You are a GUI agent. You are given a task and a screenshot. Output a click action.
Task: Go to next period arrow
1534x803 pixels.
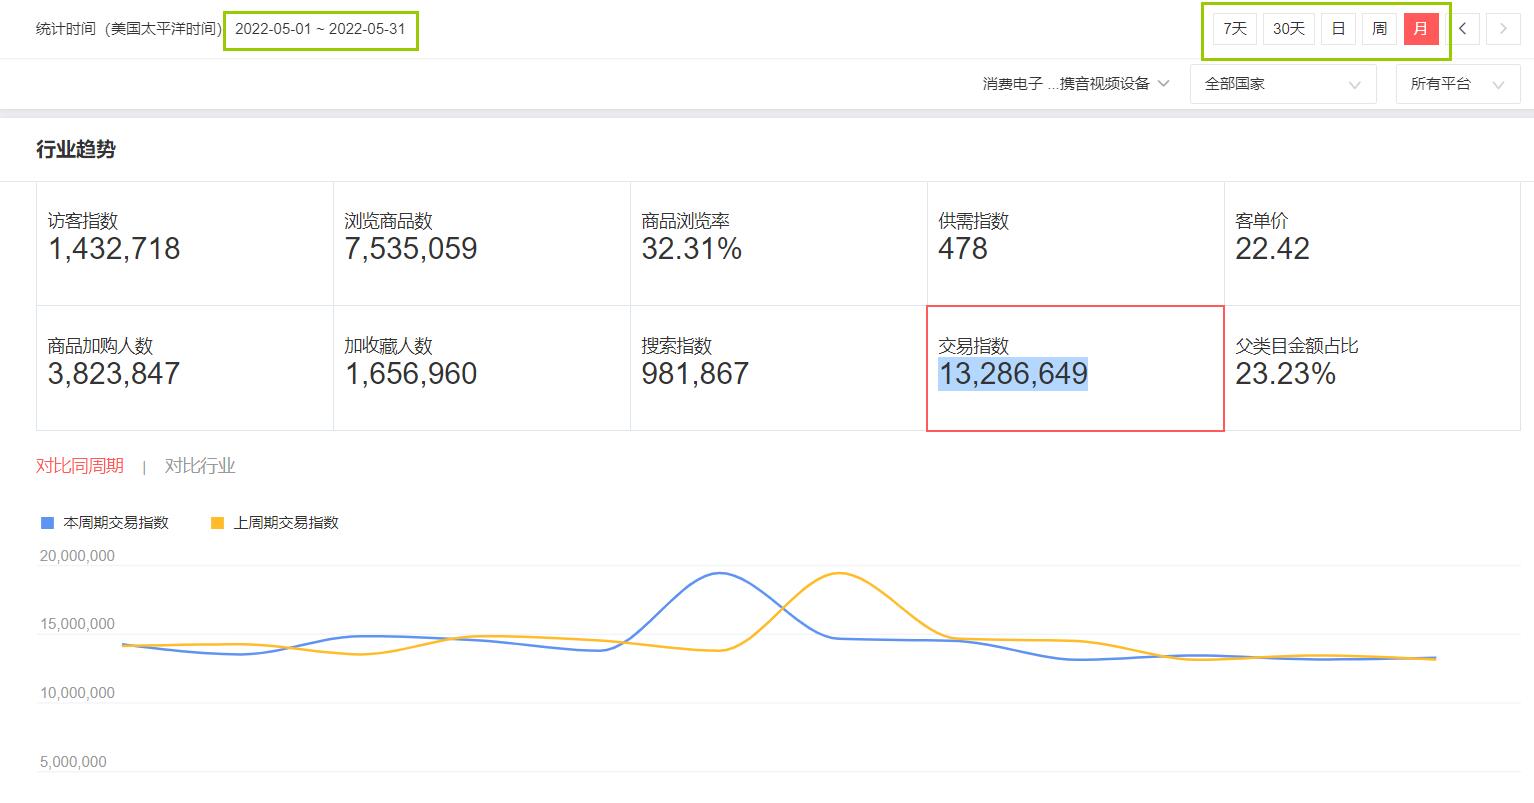[x=1503, y=29]
